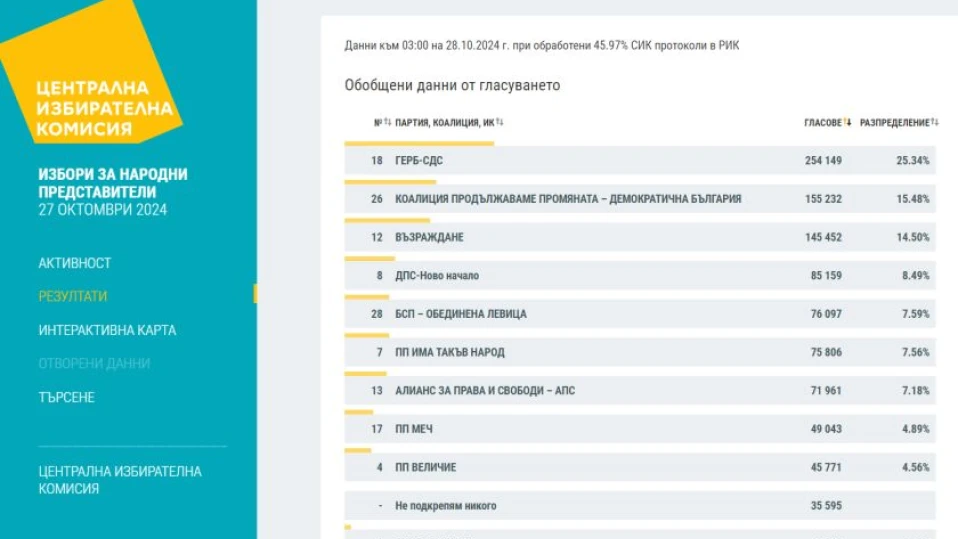Sort by ПАРТИЯ, КОАЛИЦИЯ, ИК arrows icon

pos(500,122)
